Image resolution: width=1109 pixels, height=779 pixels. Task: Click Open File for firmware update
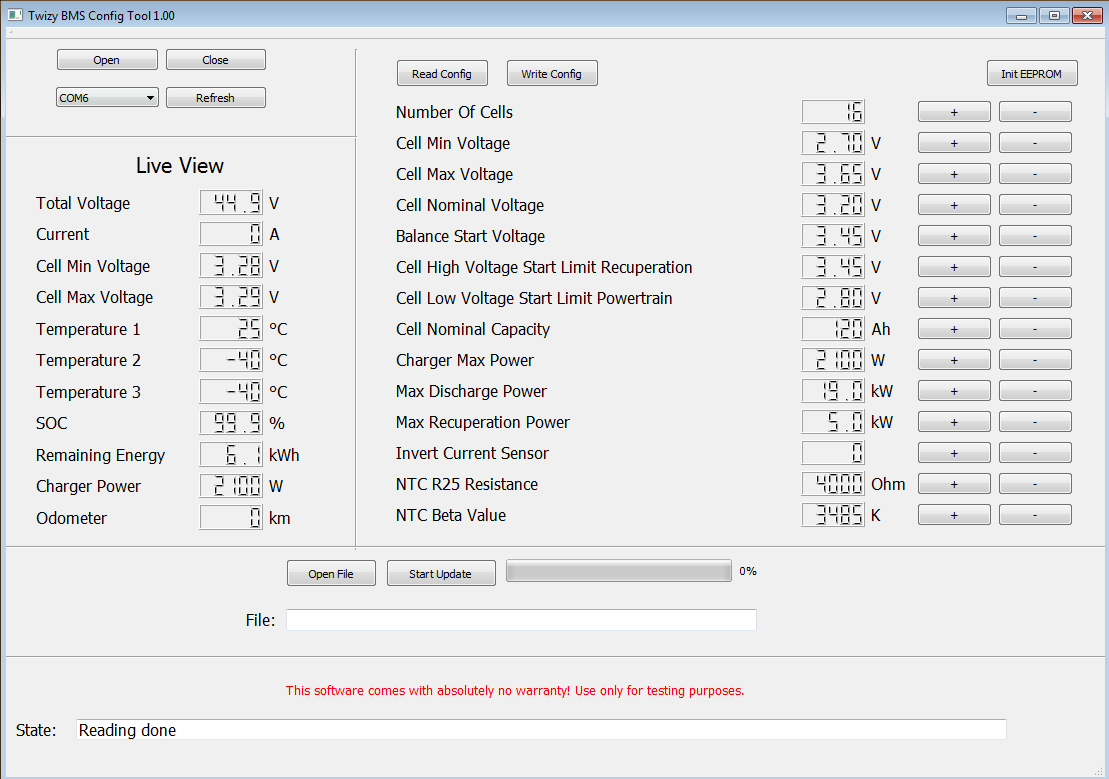[x=331, y=574]
